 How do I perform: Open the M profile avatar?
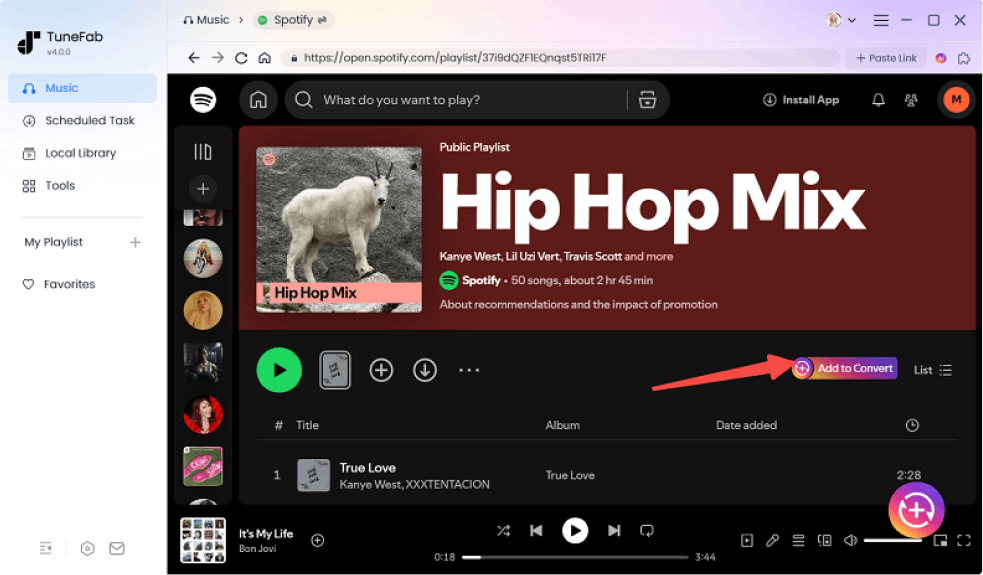tap(956, 100)
